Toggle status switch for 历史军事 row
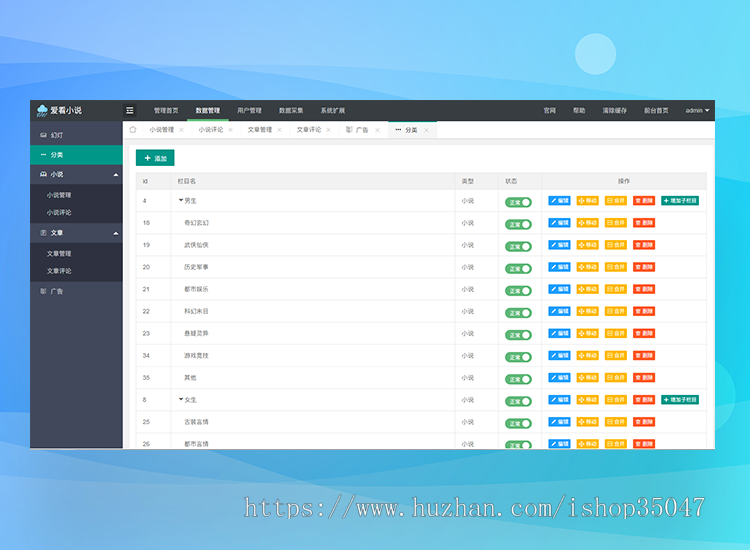750x550 pixels. coord(518,268)
